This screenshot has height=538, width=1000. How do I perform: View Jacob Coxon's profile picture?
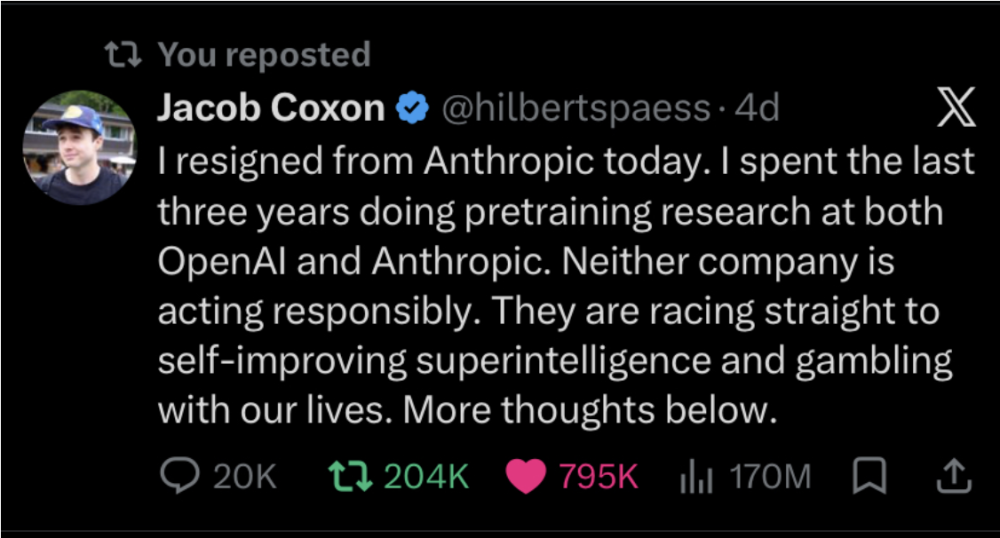click(80, 147)
